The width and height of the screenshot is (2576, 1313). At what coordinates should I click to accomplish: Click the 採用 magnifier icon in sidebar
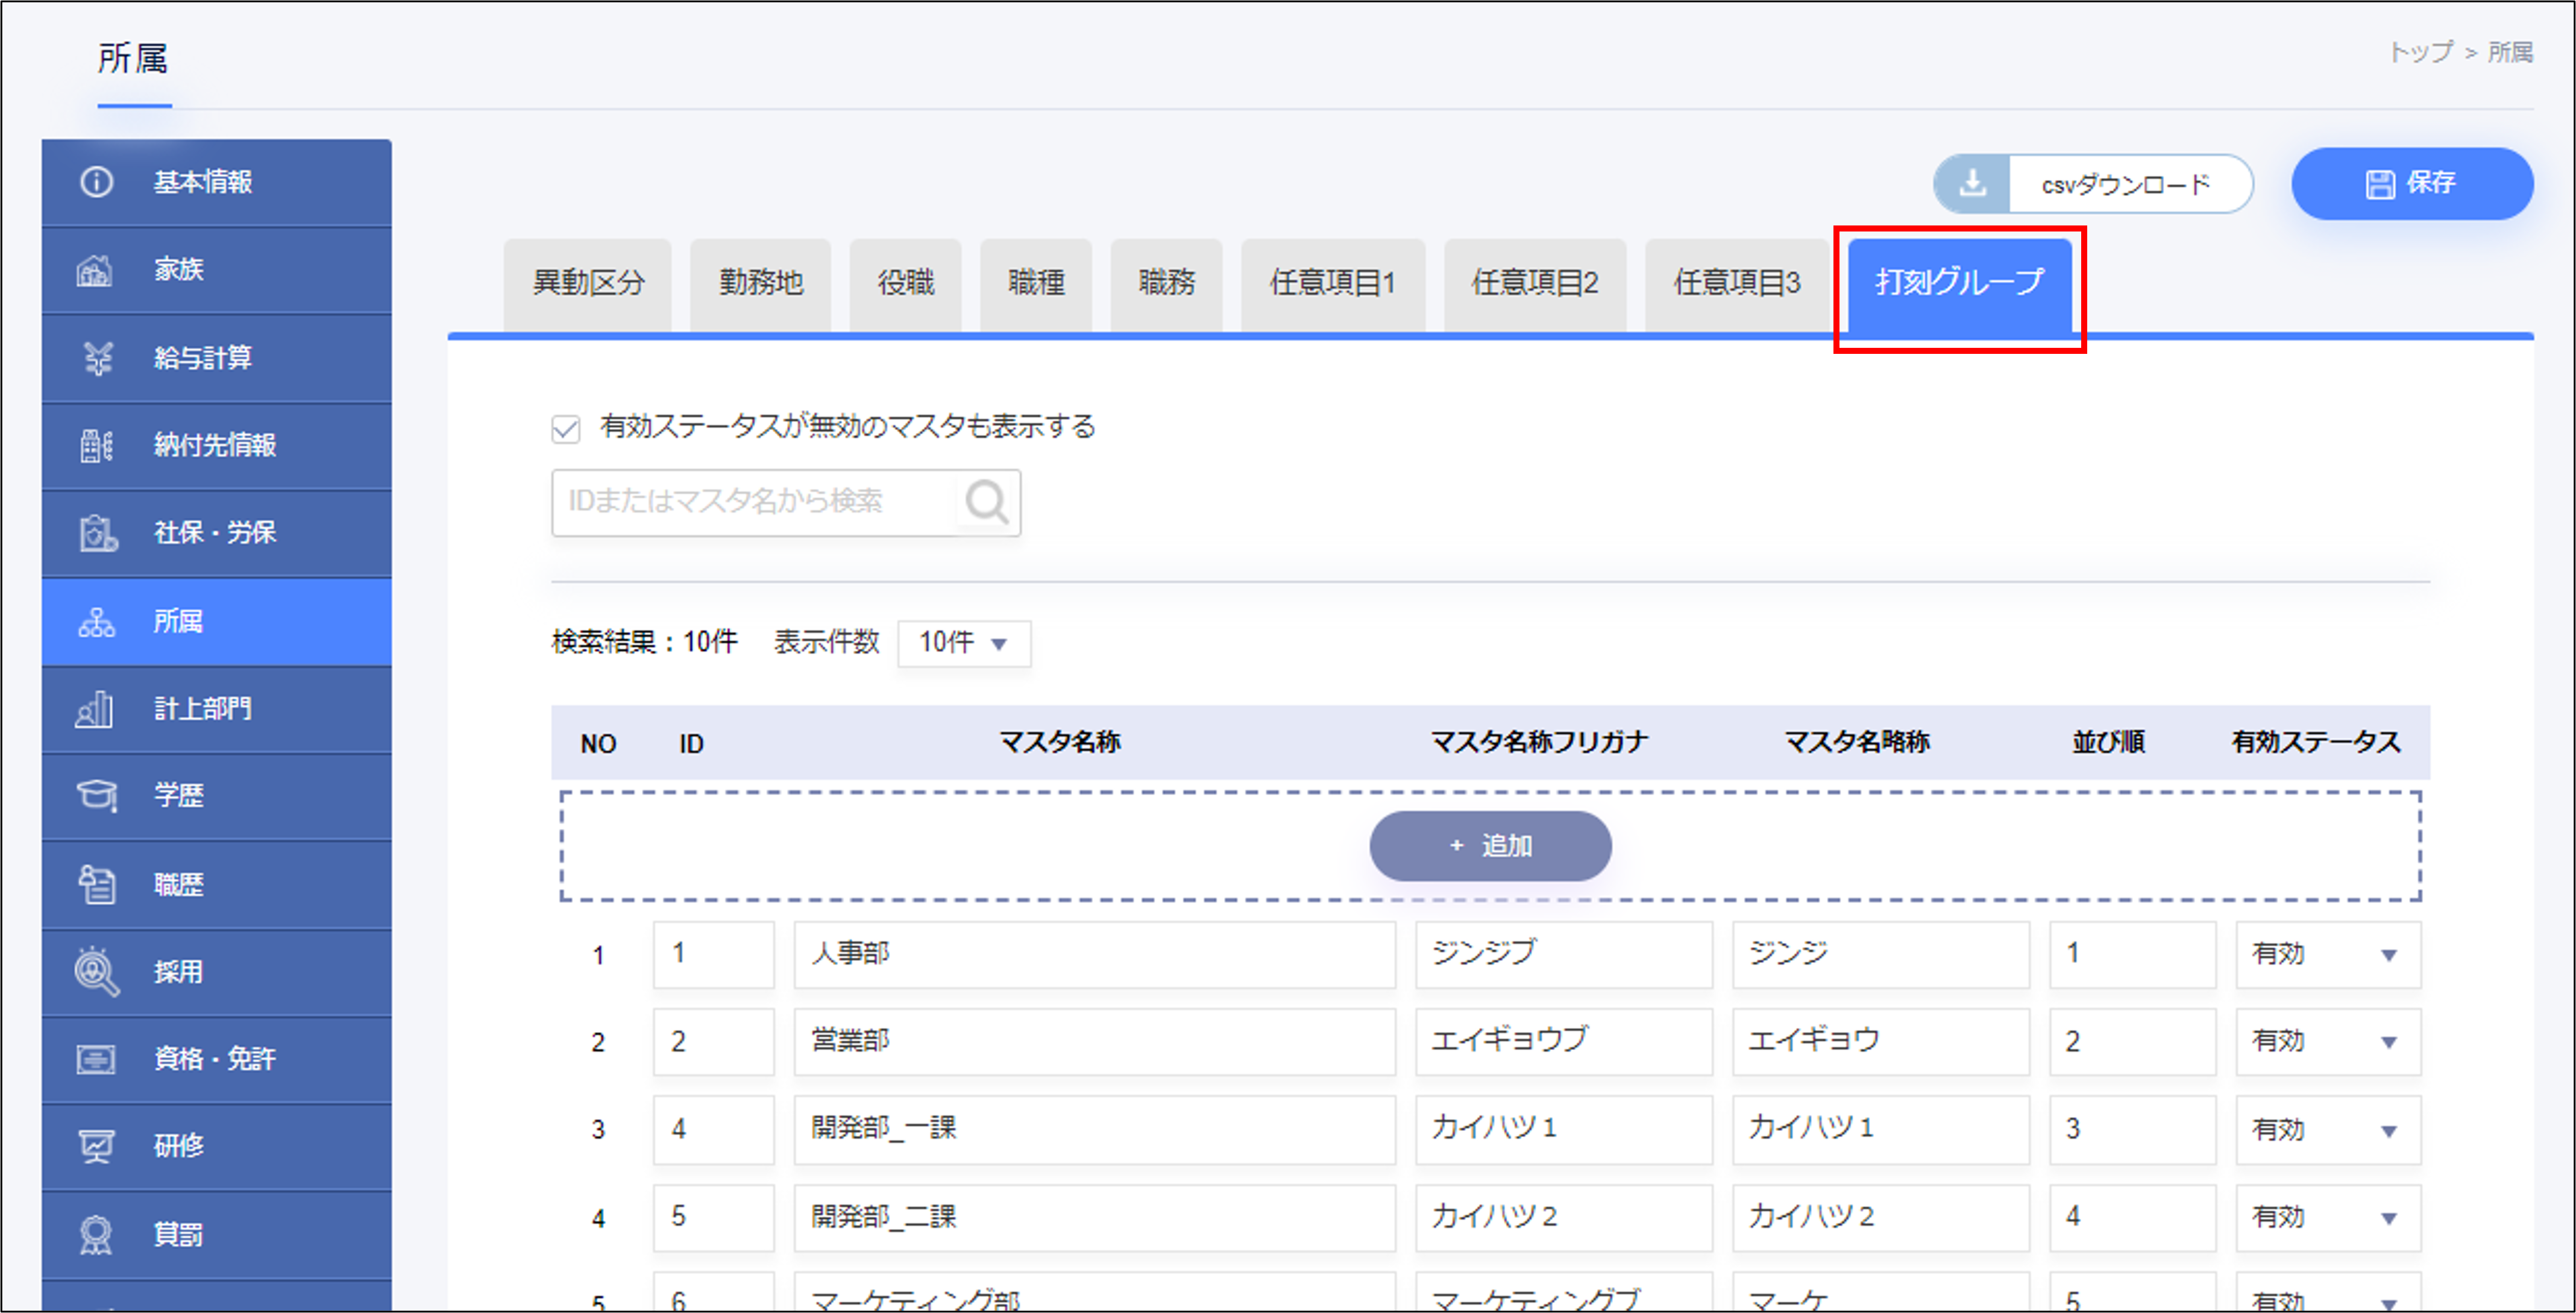coord(96,971)
